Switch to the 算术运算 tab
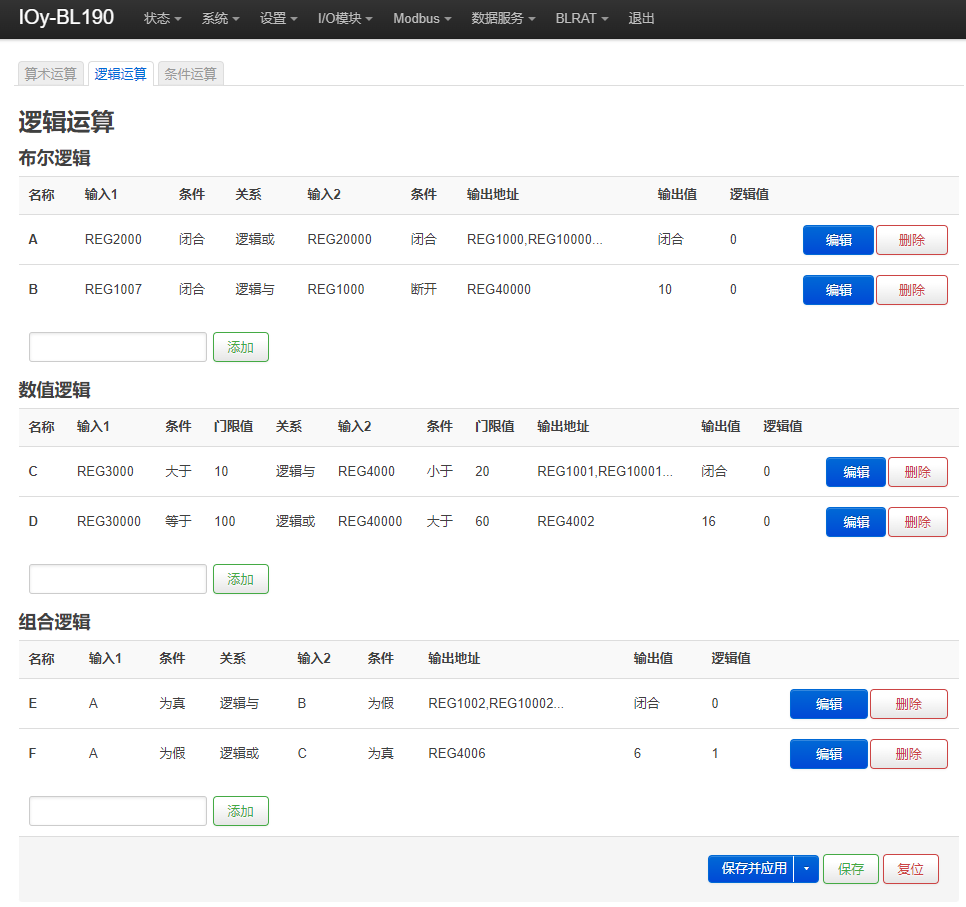The image size is (966, 907). (x=51, y=74)
